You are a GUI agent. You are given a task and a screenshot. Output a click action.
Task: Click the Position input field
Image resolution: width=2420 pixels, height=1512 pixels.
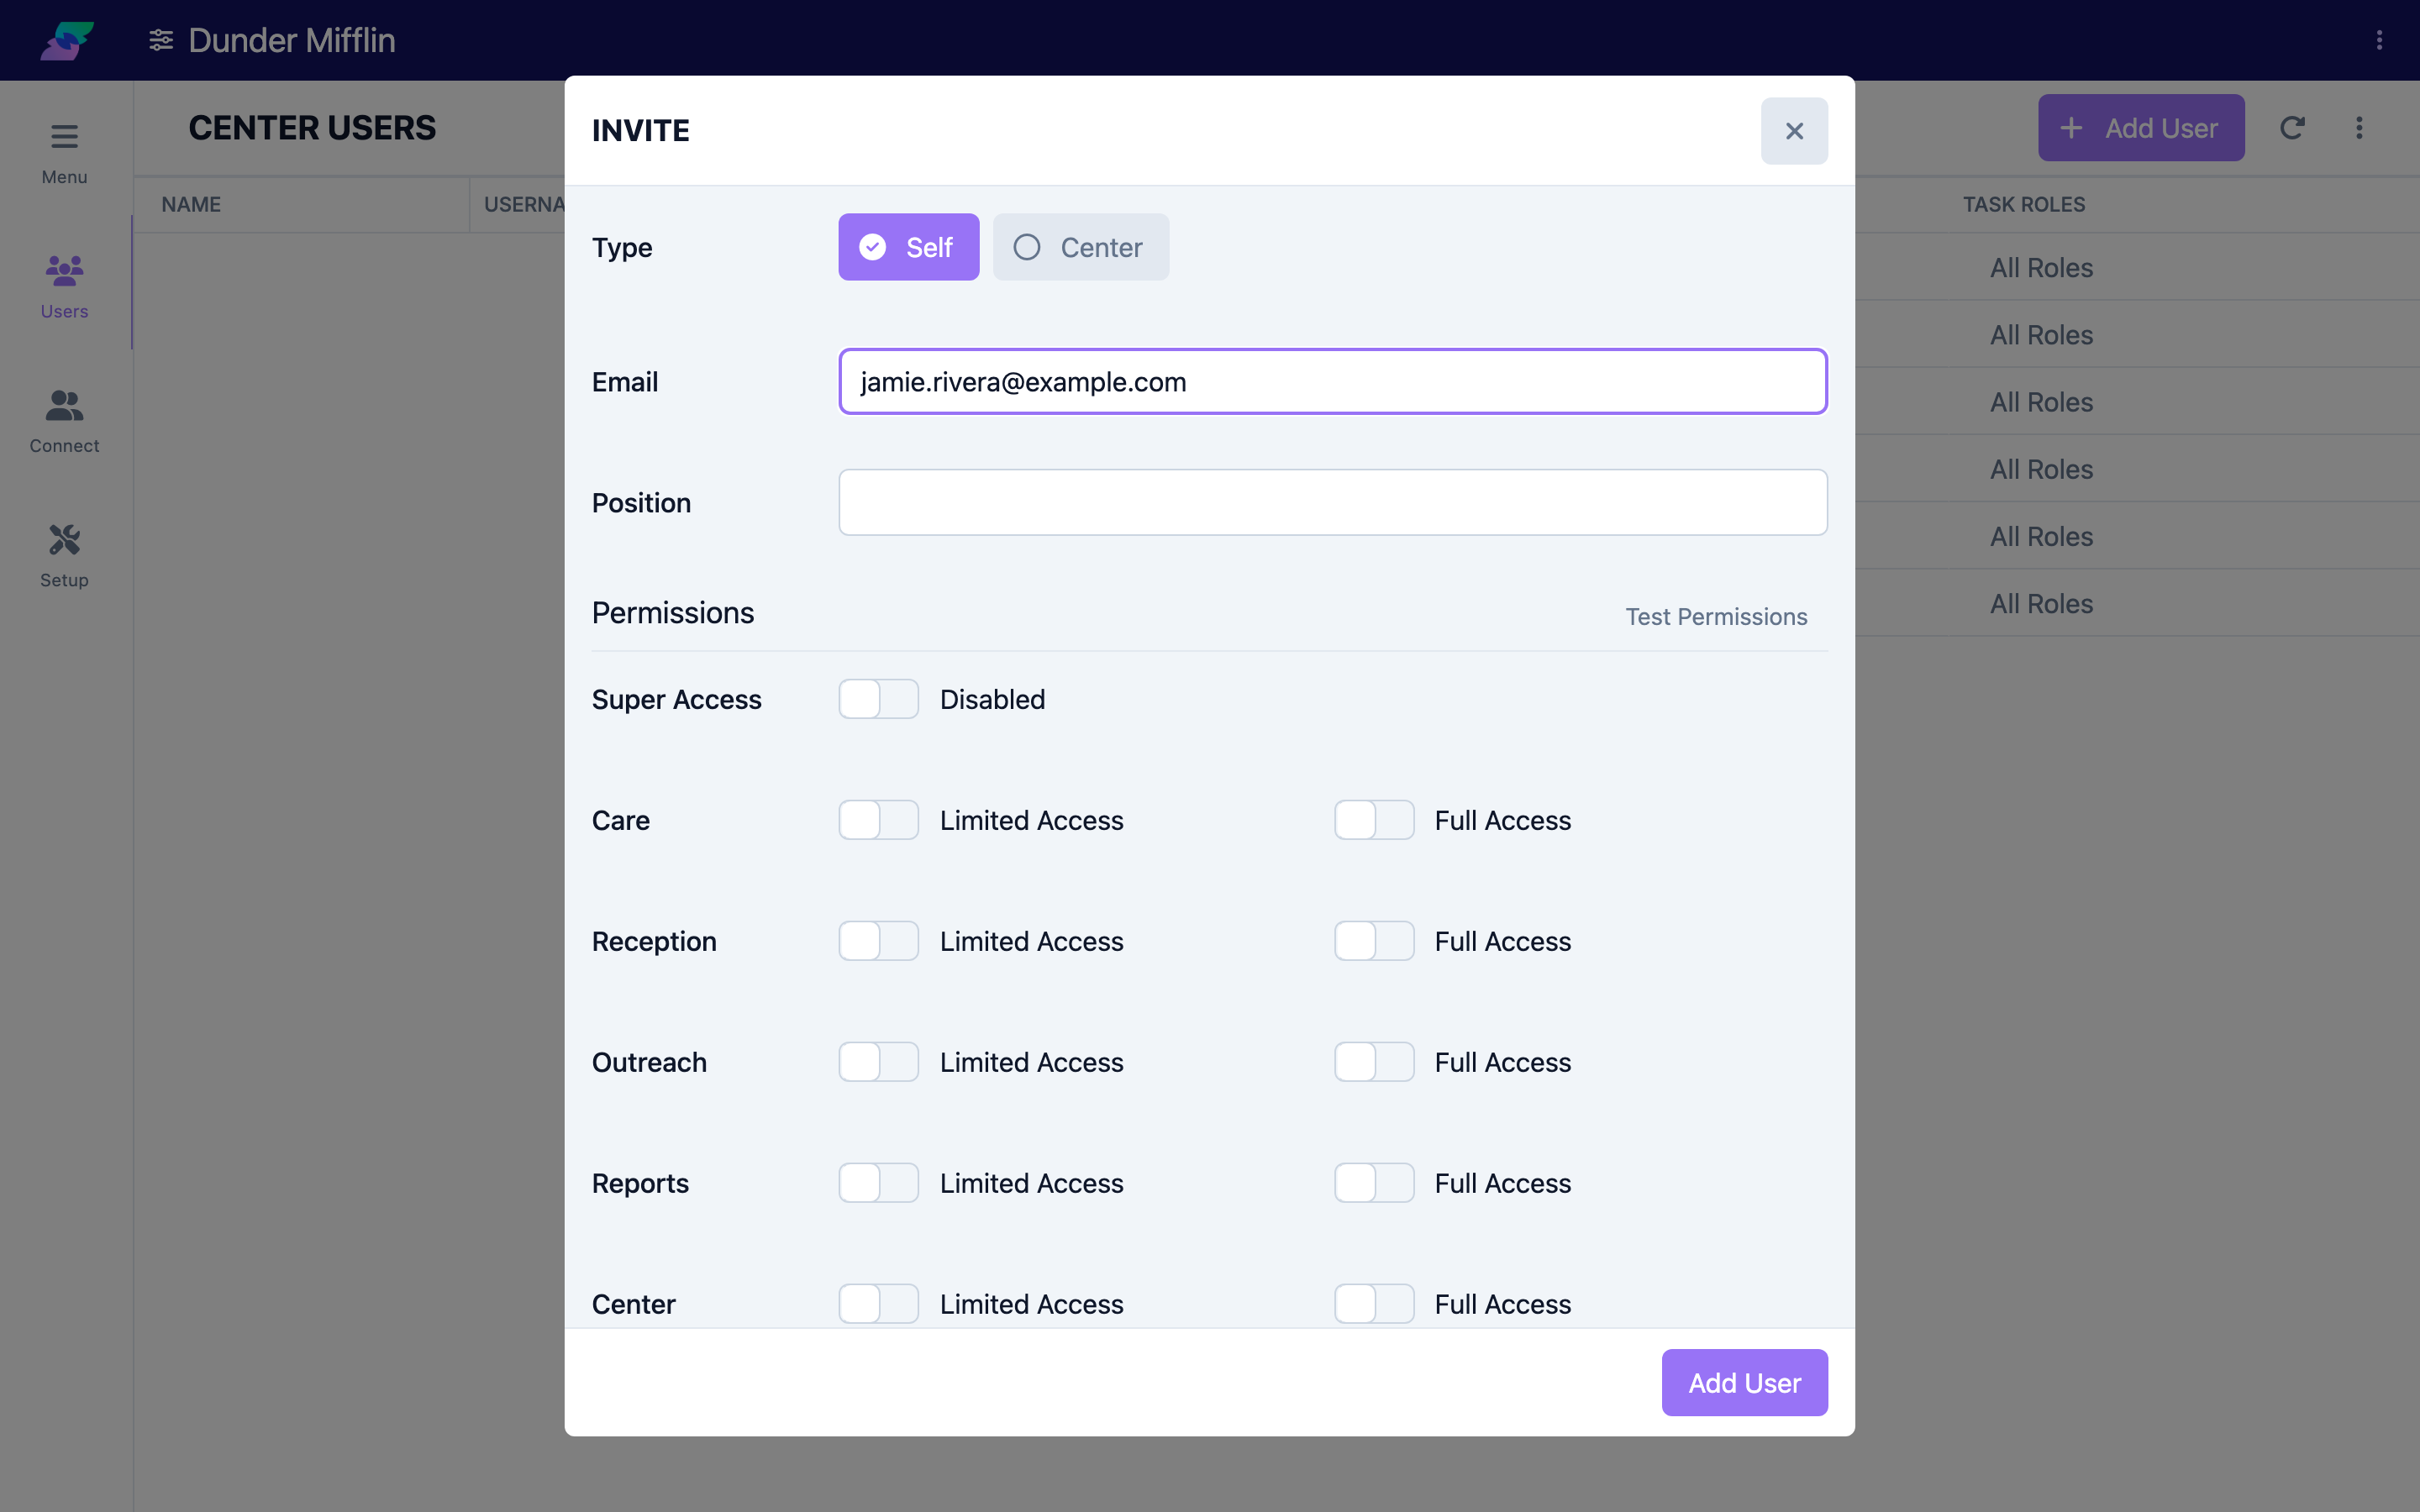pos(1333,502)
